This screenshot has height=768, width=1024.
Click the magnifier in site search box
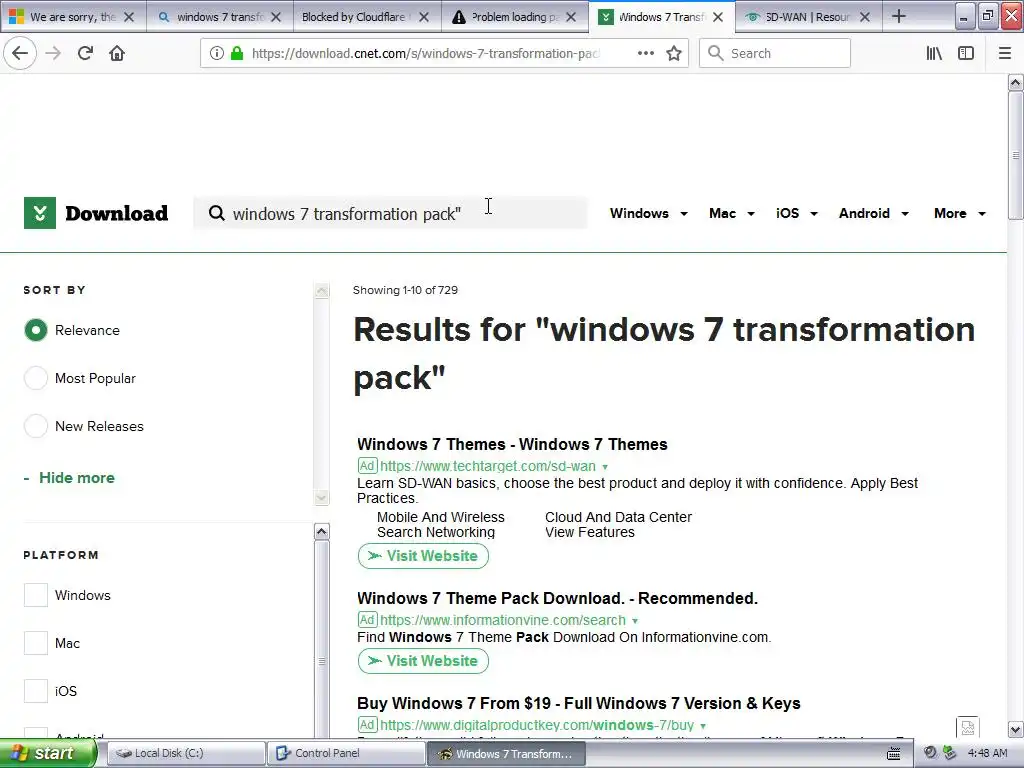(x=216, y=214)
